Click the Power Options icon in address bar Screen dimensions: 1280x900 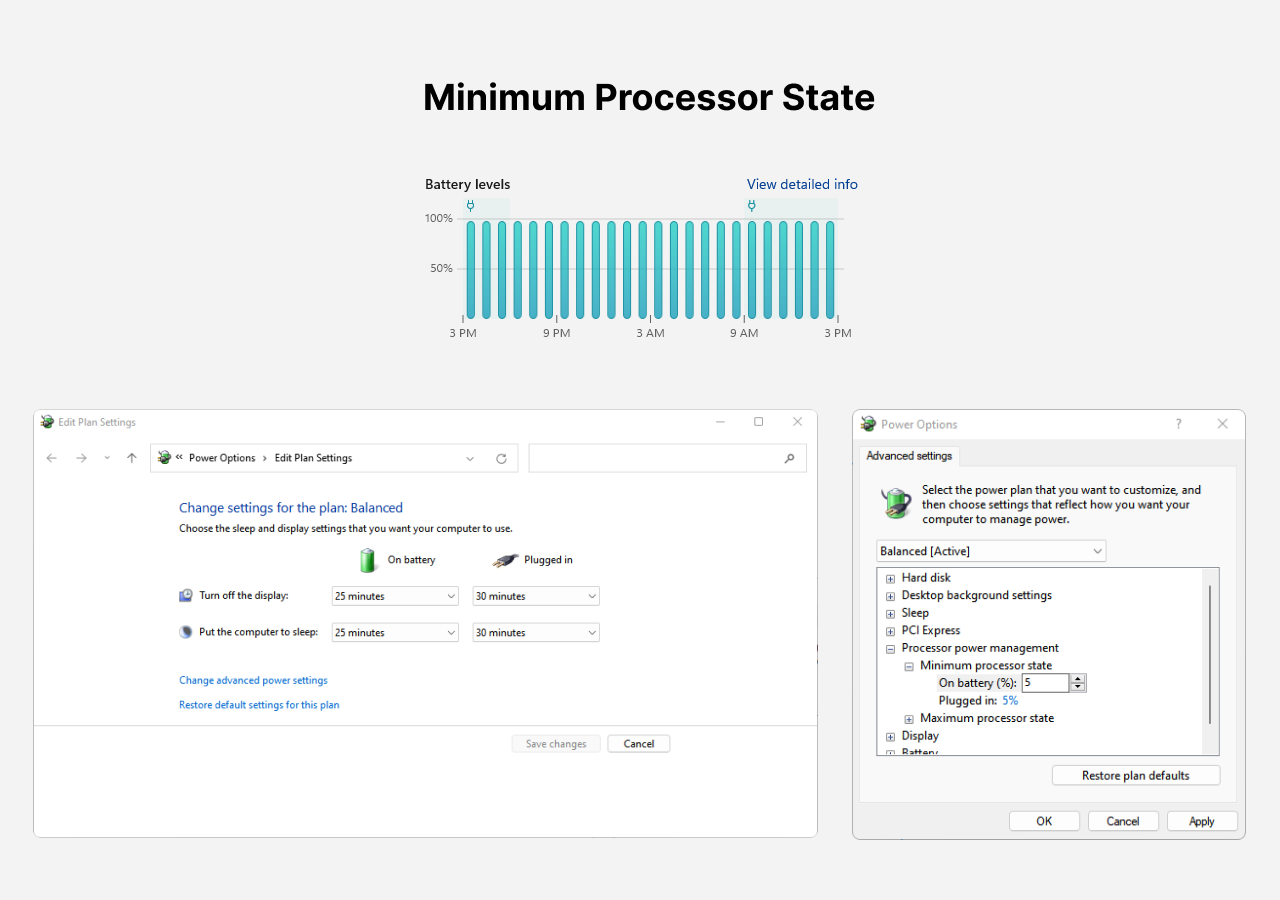pos(165,458)
